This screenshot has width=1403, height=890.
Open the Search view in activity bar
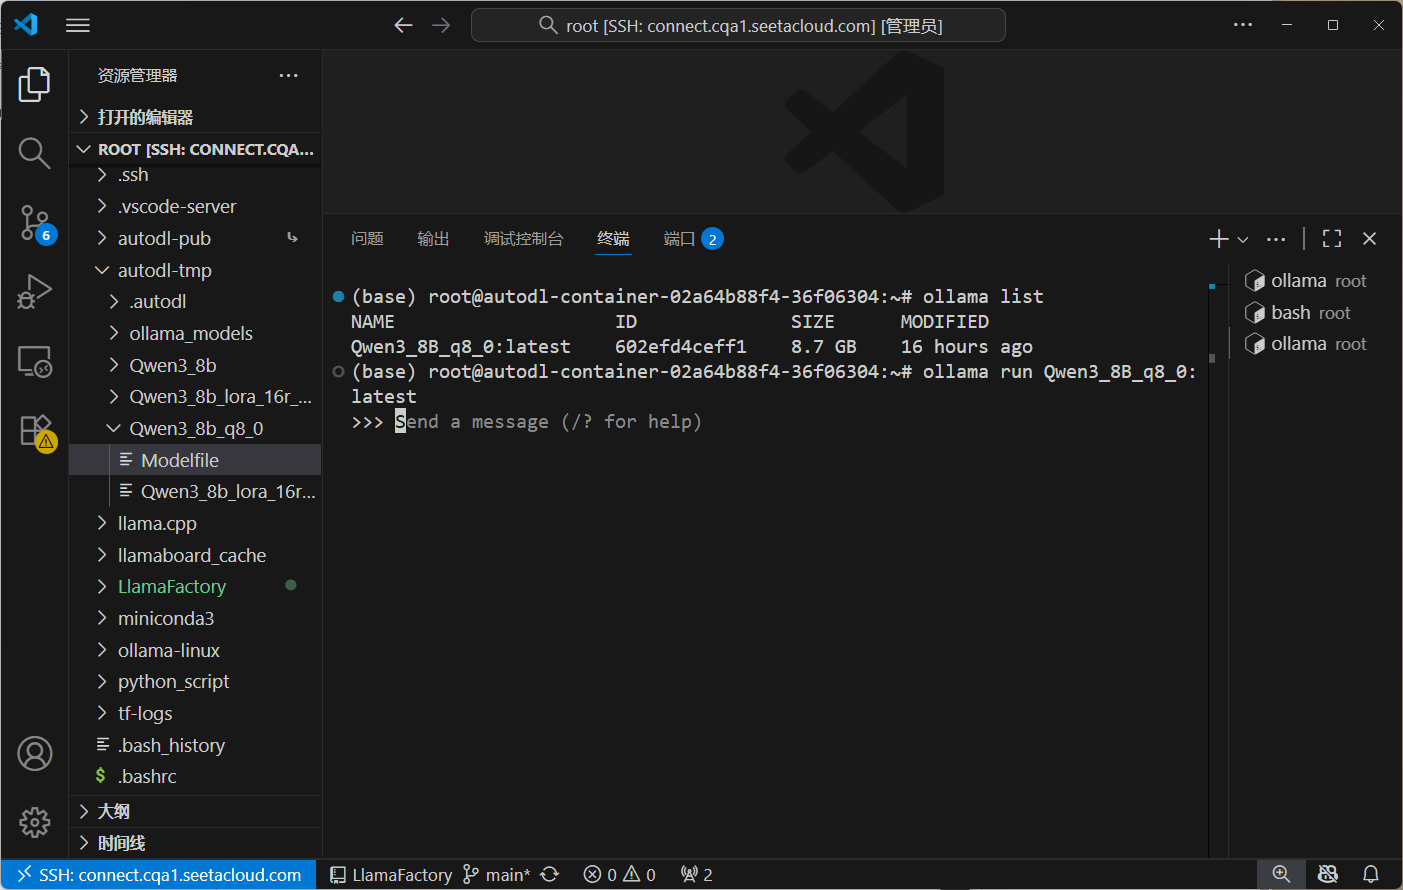(34, 153)
